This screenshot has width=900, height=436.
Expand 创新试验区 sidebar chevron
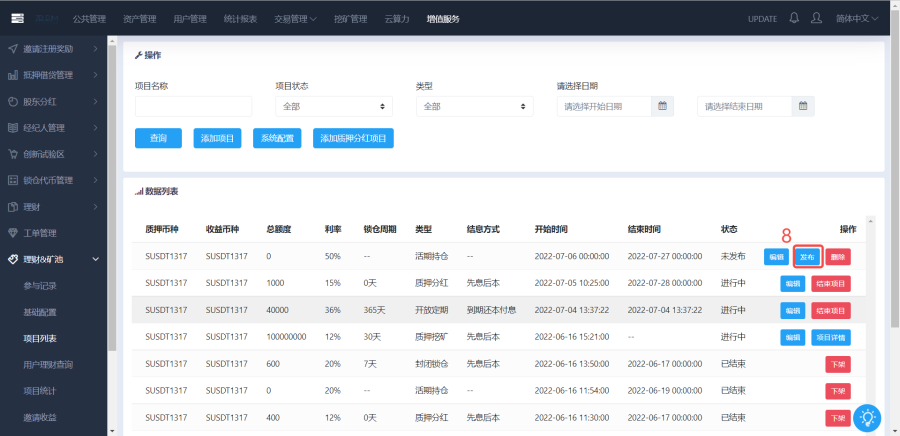point(95,154)
